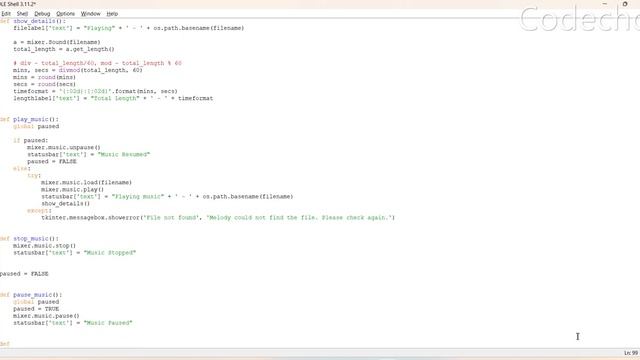Image resolution: width=640 pixels, height=360 pixels.
Task: Click the show_details function definition line
Action: click(33, 21)
